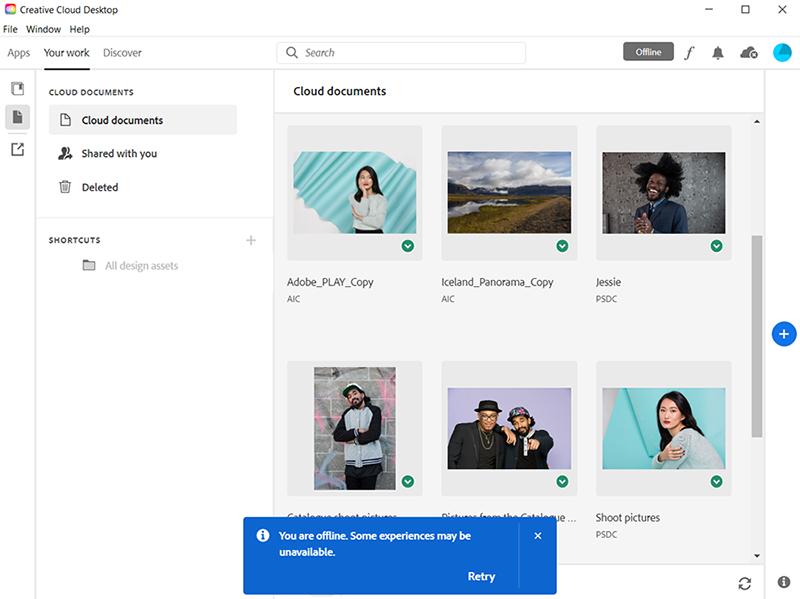Click the sync refresh icon at bottom right
The image size is (800, 599).
(x=745, y=582)
